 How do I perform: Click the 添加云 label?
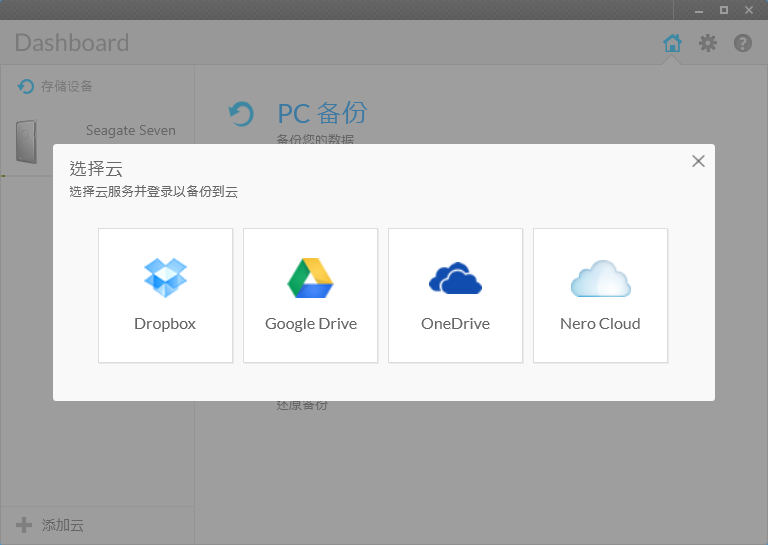click(x=62, y=525)
